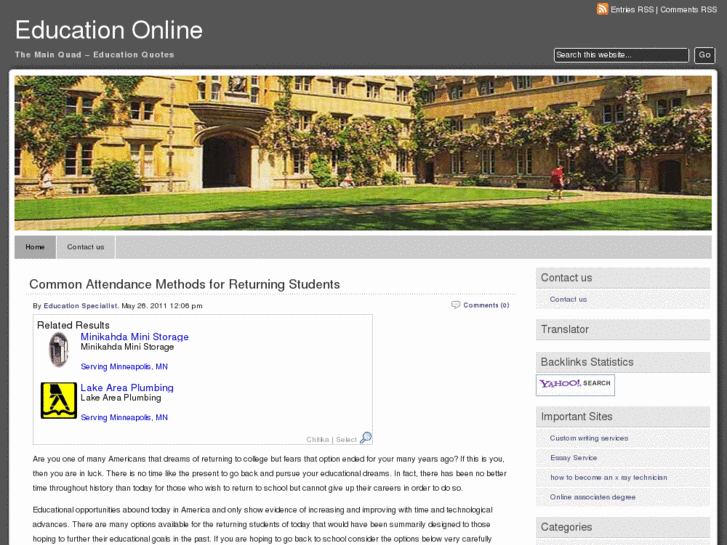Click the Contact us sidebar heading
Viewport: 727px width, 545px height.
tap(566, 278)
